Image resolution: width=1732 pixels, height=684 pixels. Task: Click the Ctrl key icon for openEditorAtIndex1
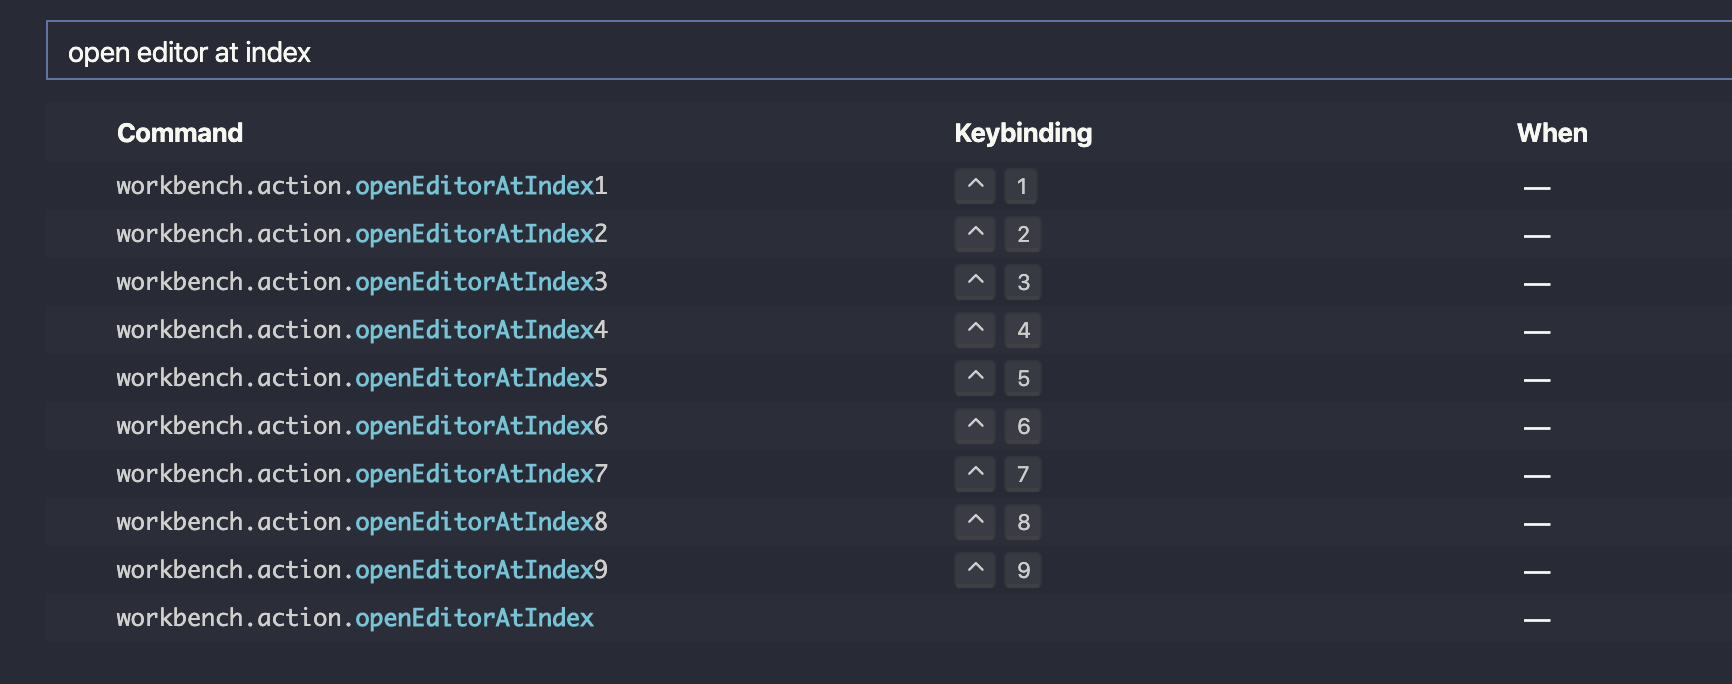(973, 186)
